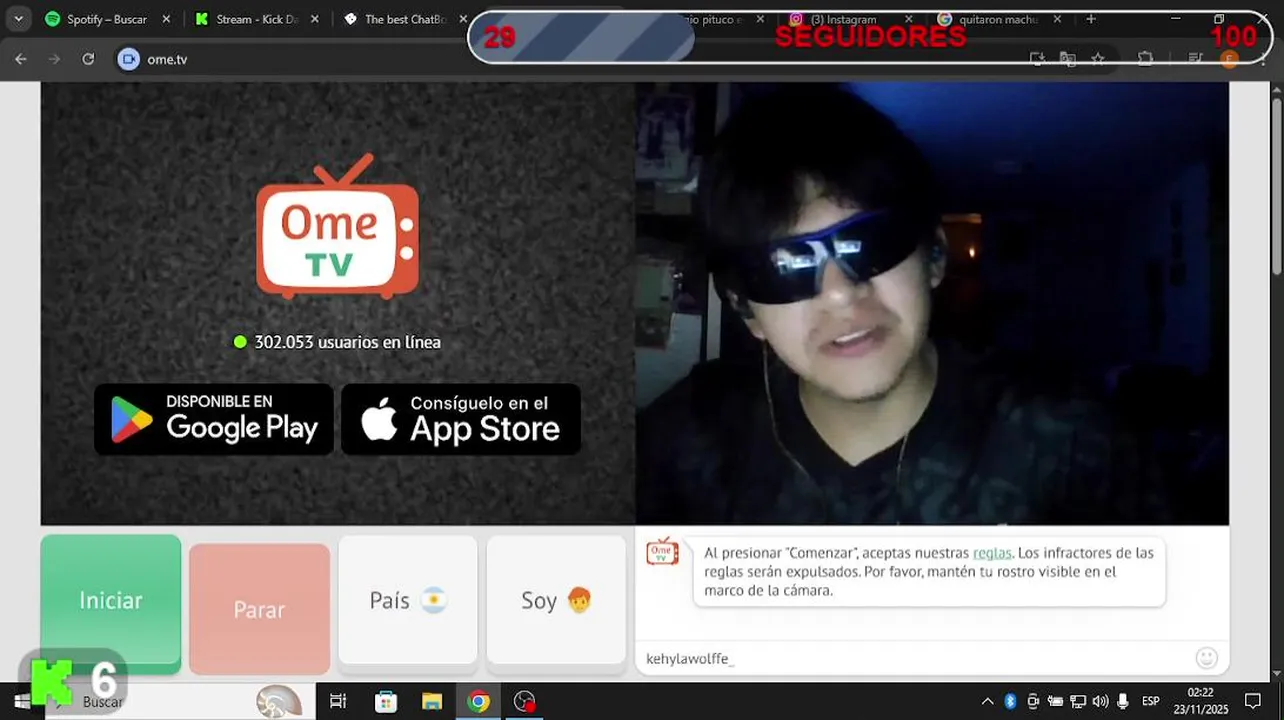Show hidden system tray icons
The width and height of the screenshot is (1284, 720).
click(x=987, y=701)
